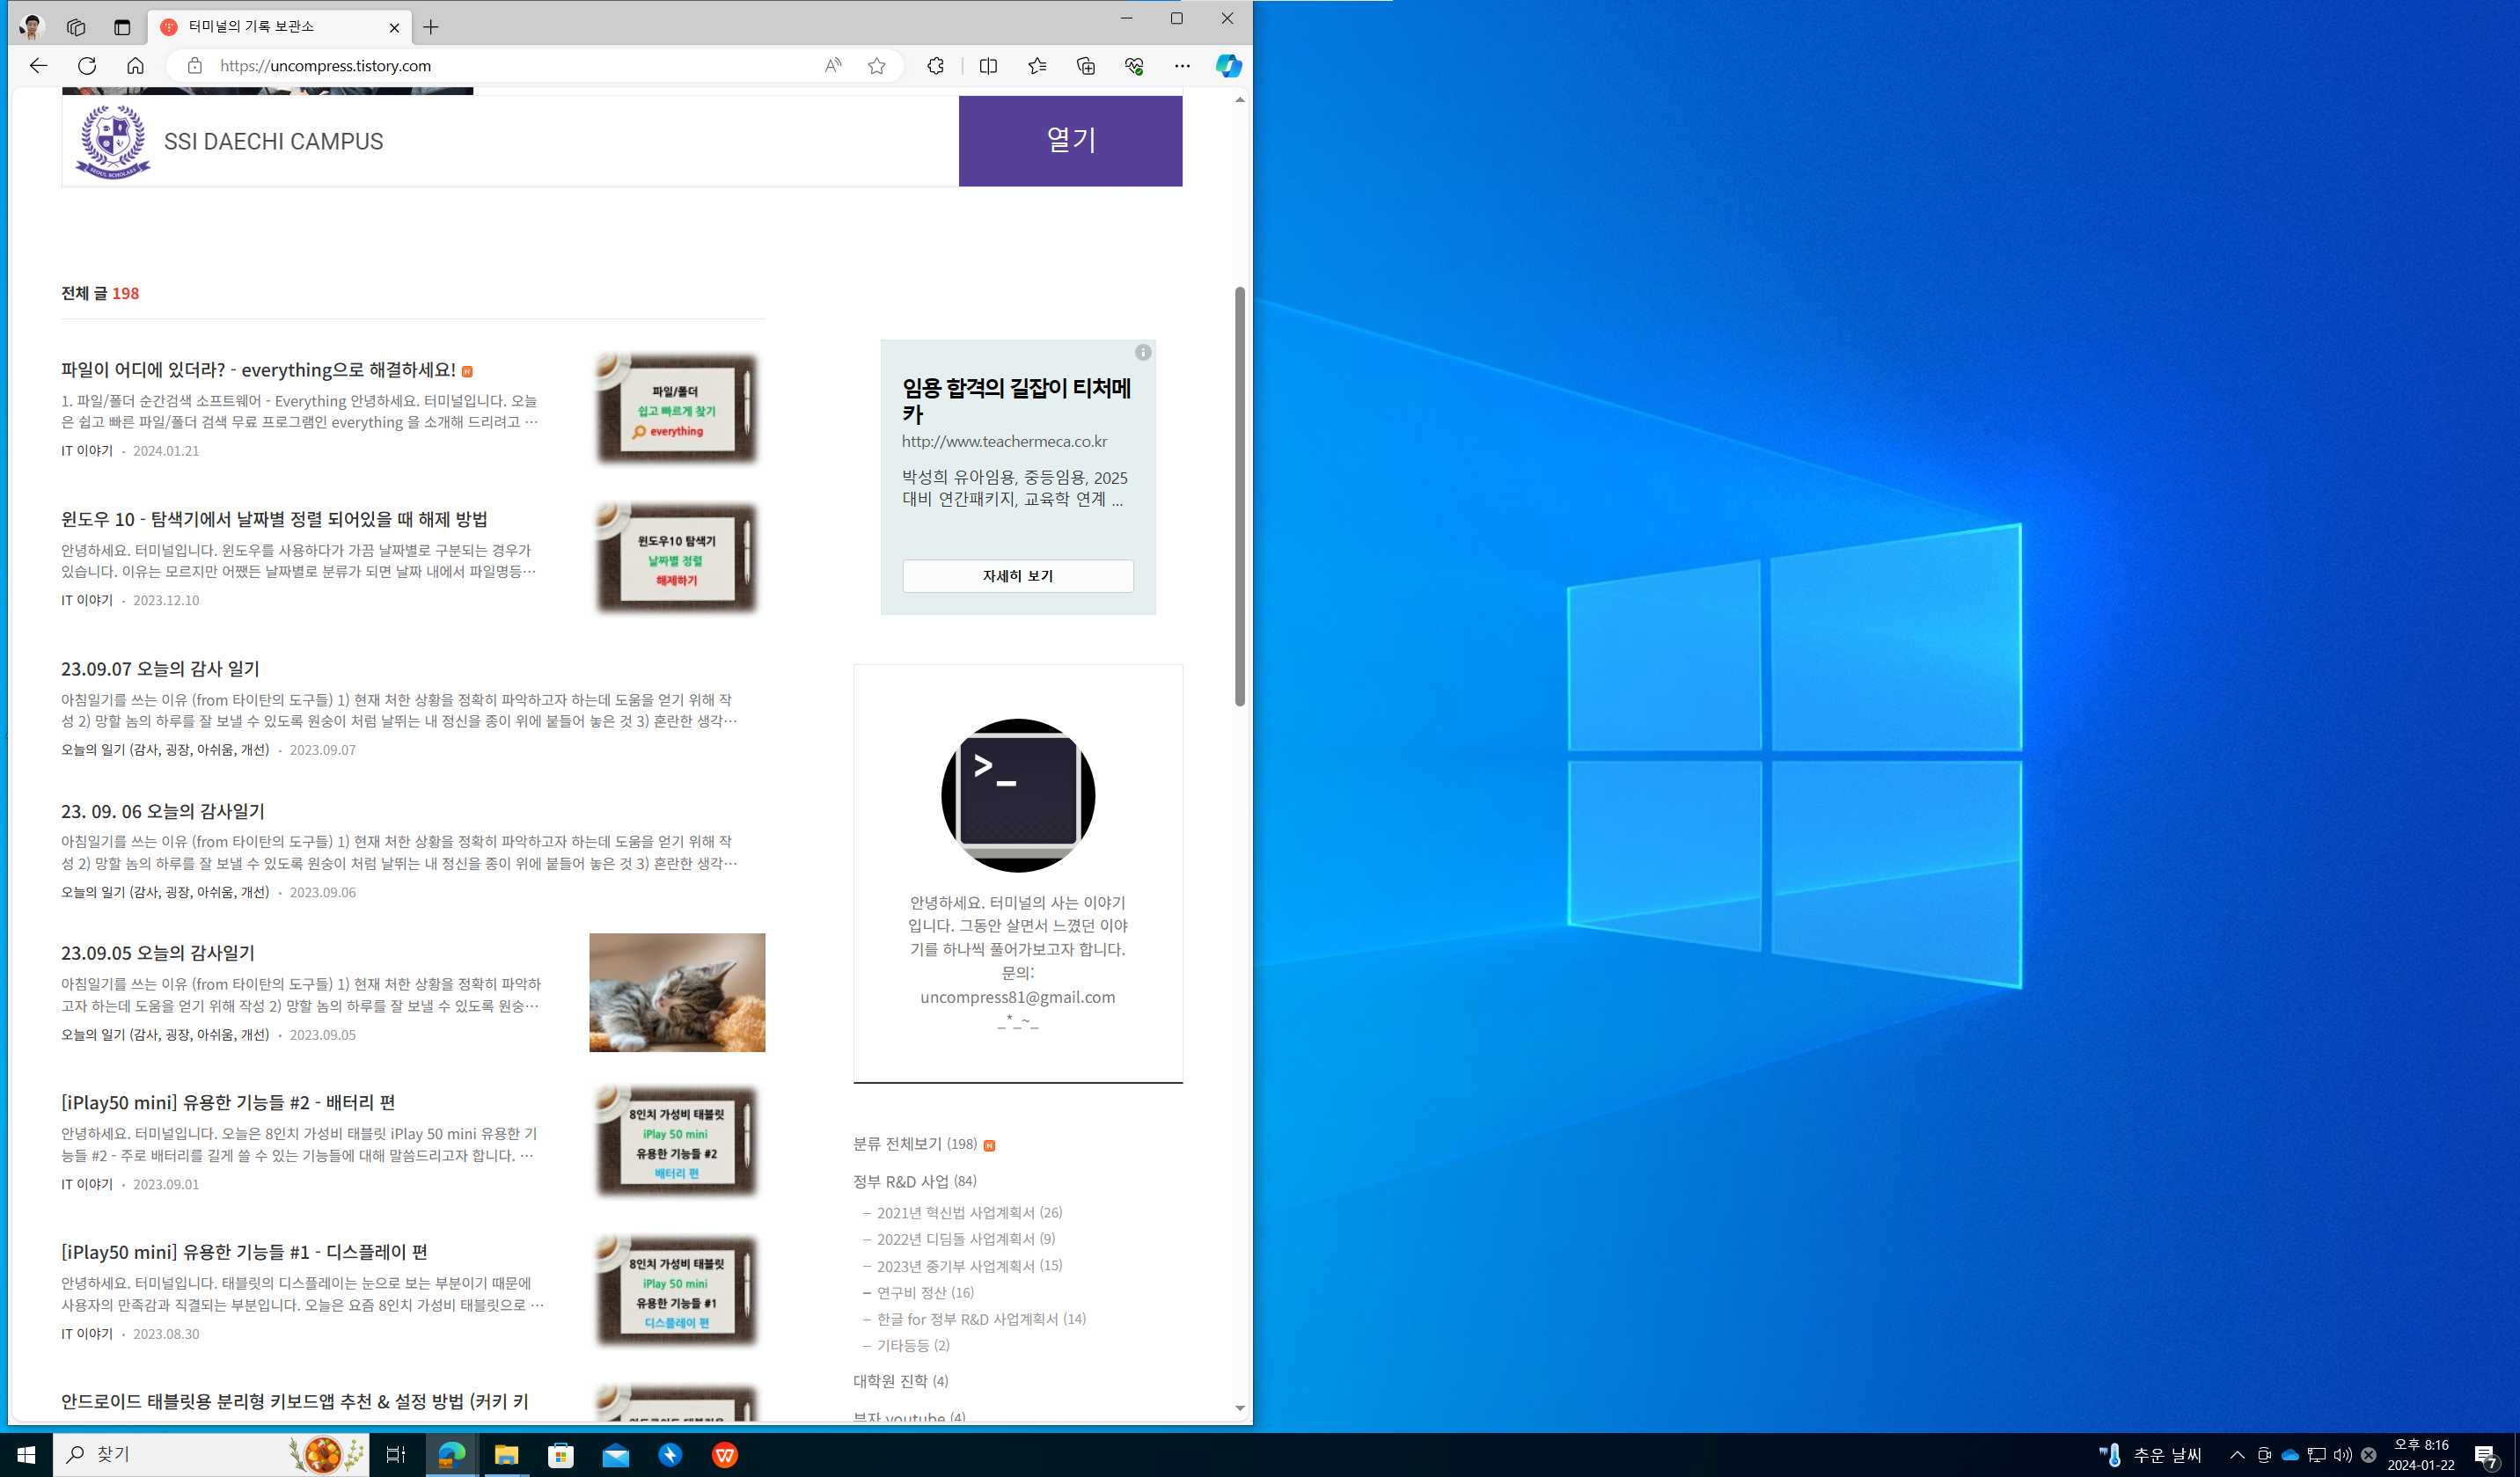Image resolution: width=2520 pixels, height=1477 pixels.
Task: Open the Collections icon in the toolbar
Action: pyautogui.click(x=1085, y=66)
